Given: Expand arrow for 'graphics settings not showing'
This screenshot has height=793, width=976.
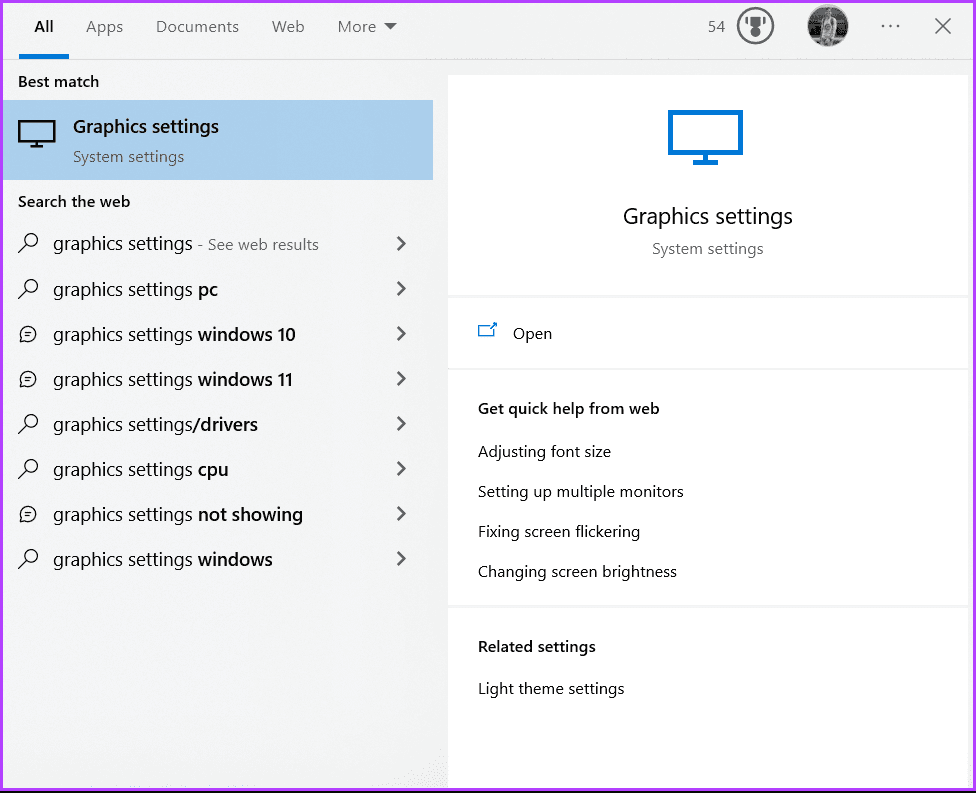Looking at the screenshot, I should pos(401,514).
